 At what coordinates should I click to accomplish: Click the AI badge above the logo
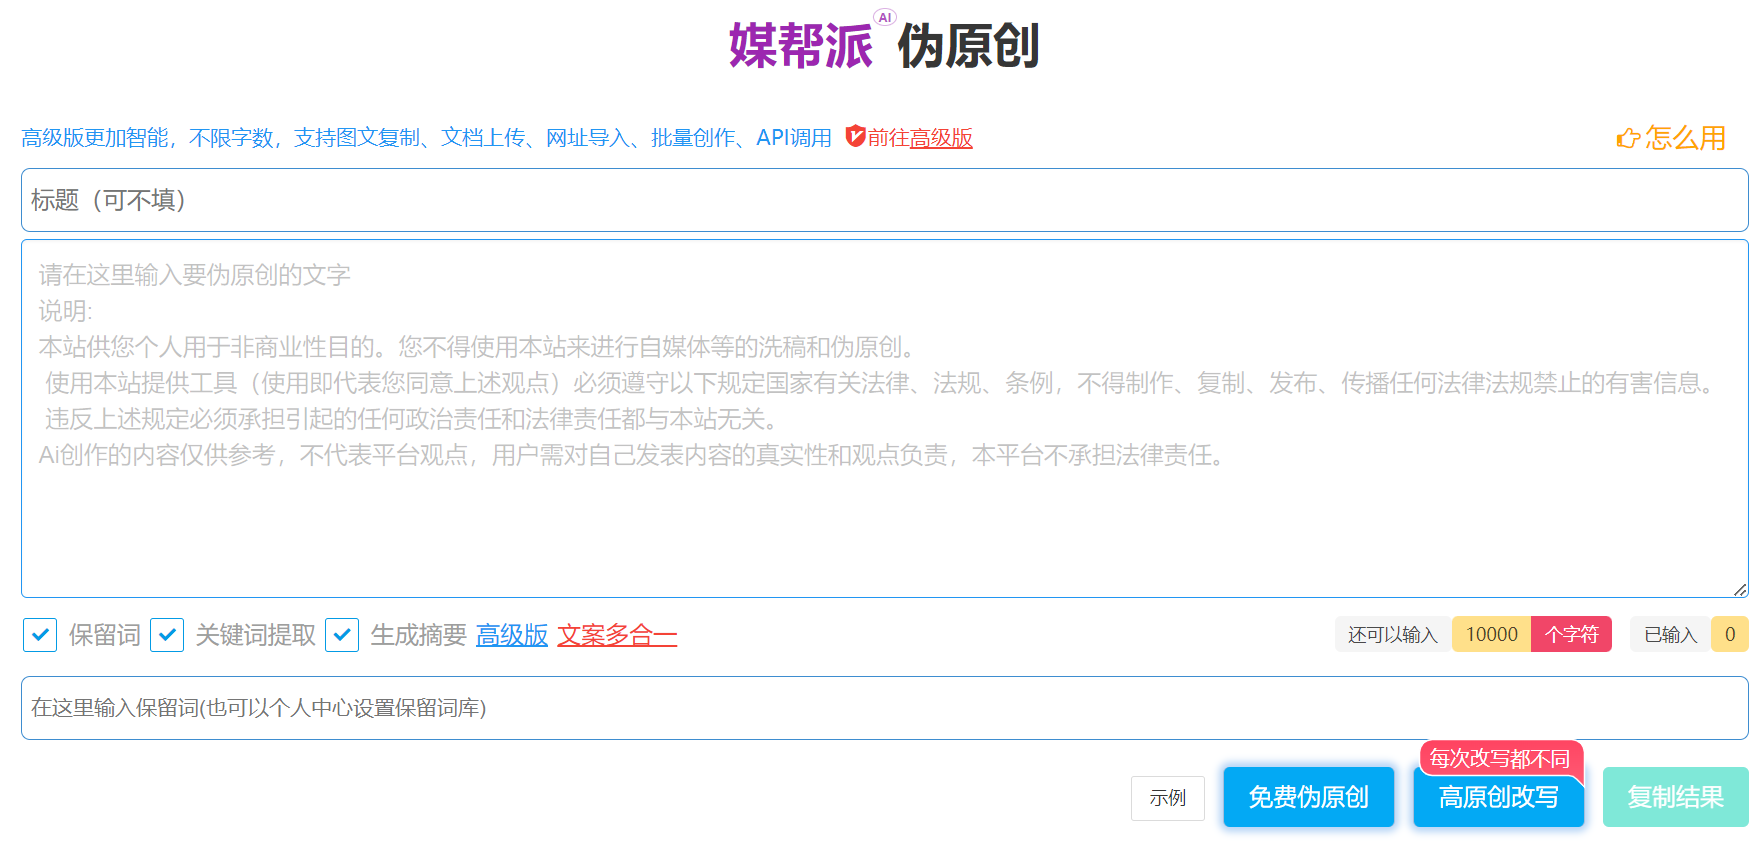[x=884, y=17]
